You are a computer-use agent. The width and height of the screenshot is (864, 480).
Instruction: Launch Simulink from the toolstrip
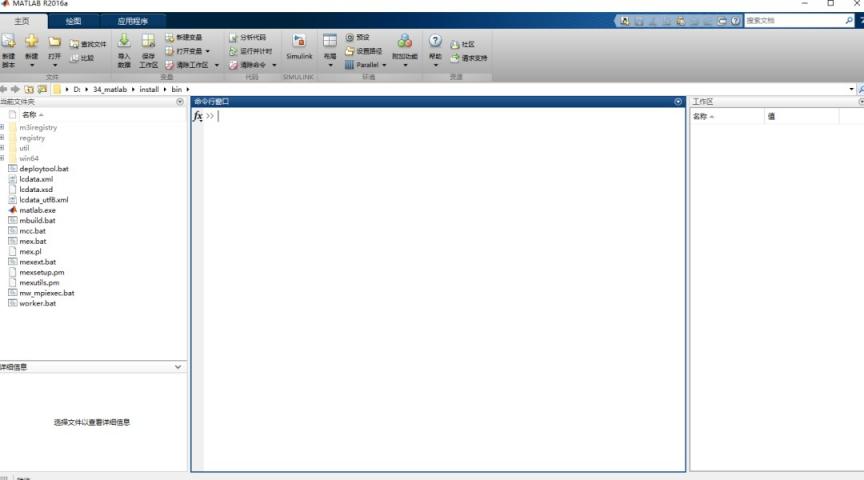click(x=299, y=47)
